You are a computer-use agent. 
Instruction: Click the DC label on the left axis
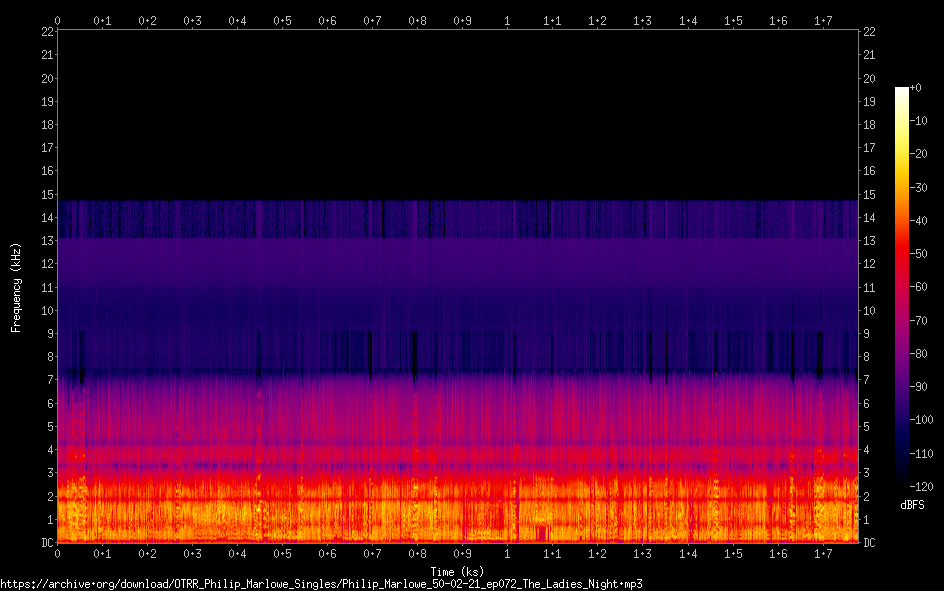[45, 543]
